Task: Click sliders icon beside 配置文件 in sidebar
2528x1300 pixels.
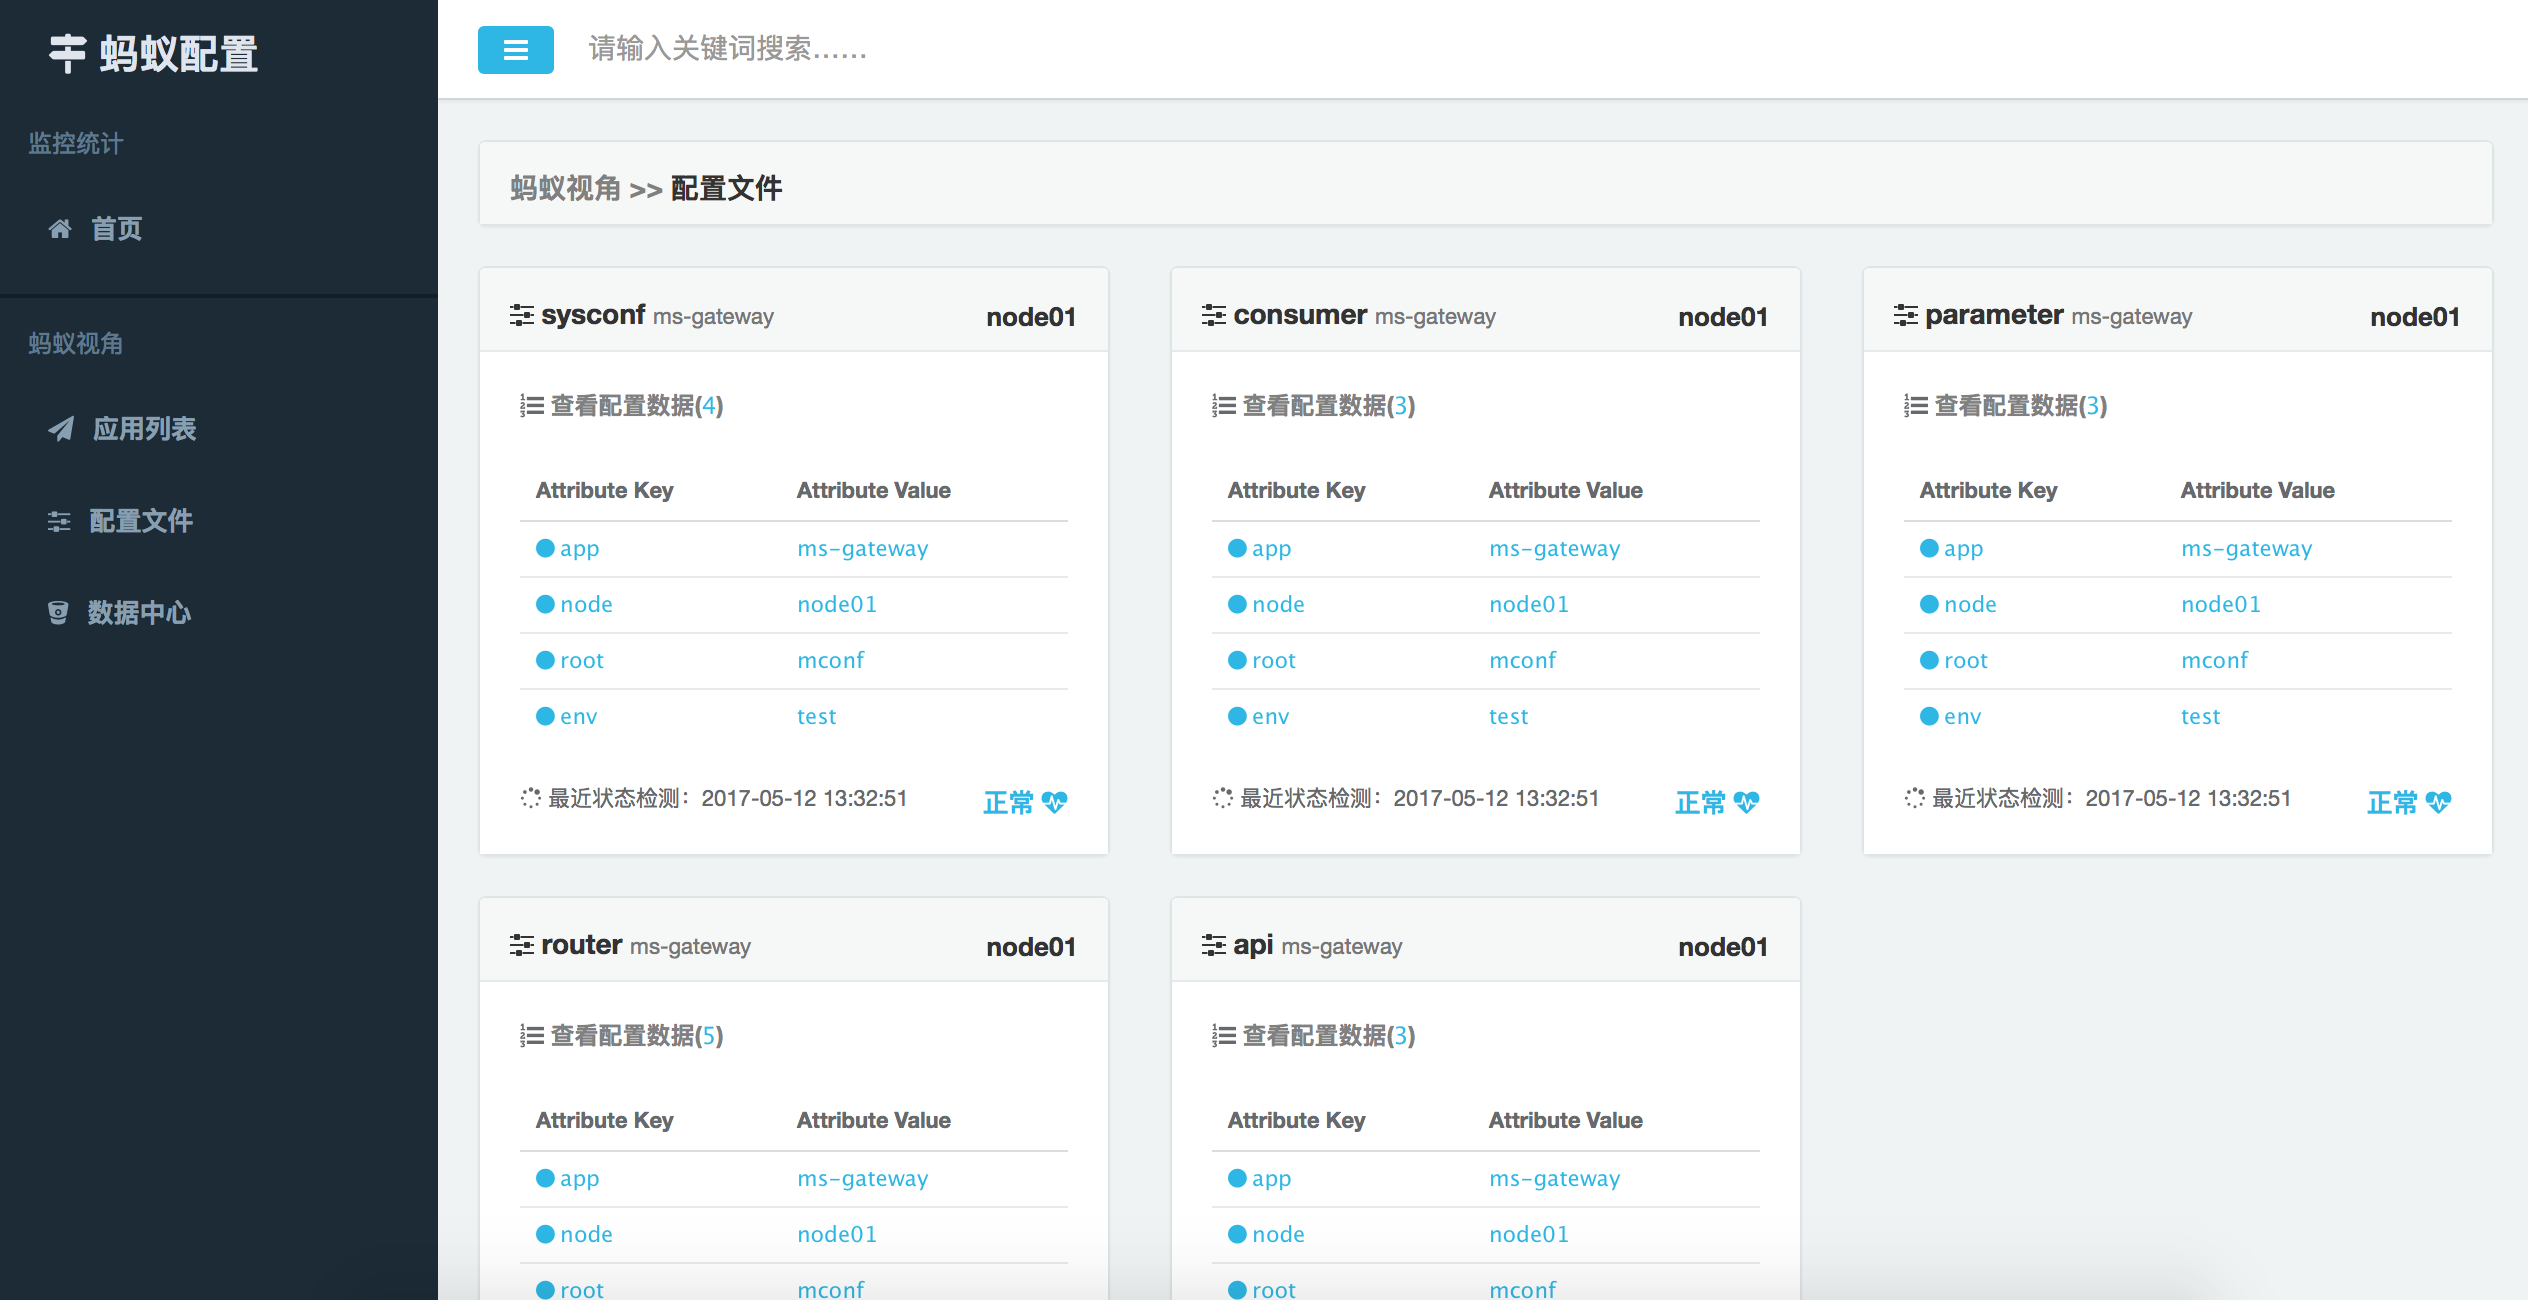Action: coord(59,521)
